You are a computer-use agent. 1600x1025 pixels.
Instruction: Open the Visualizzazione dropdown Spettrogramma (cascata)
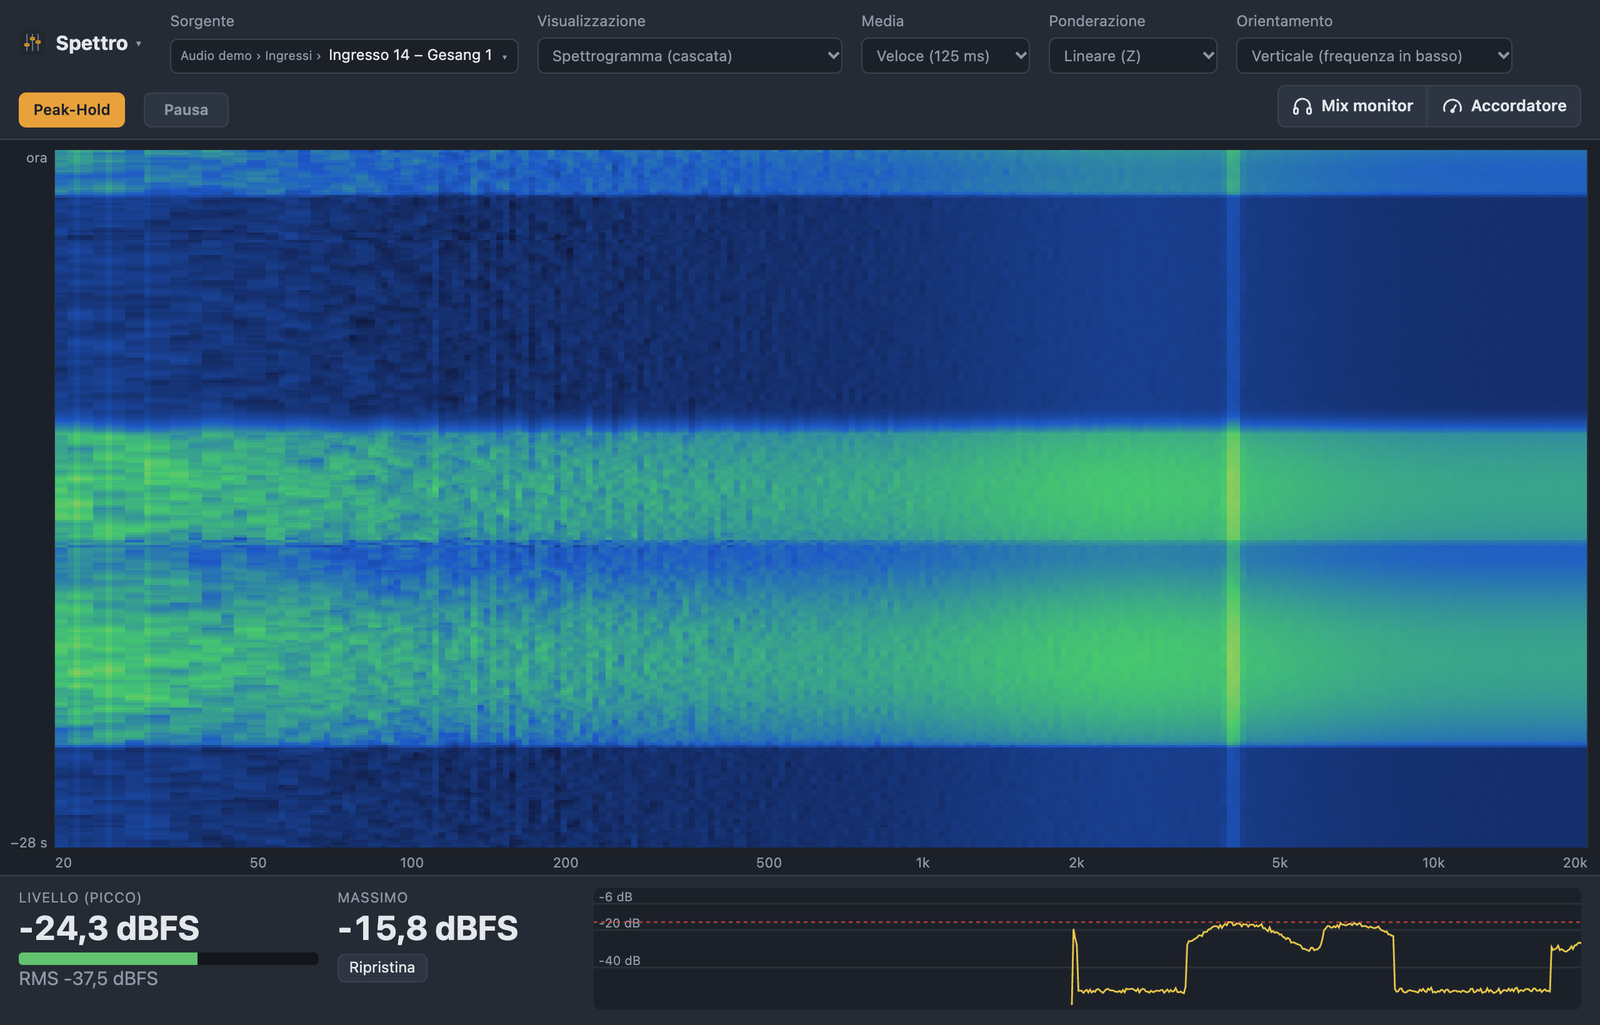(690, 56)
